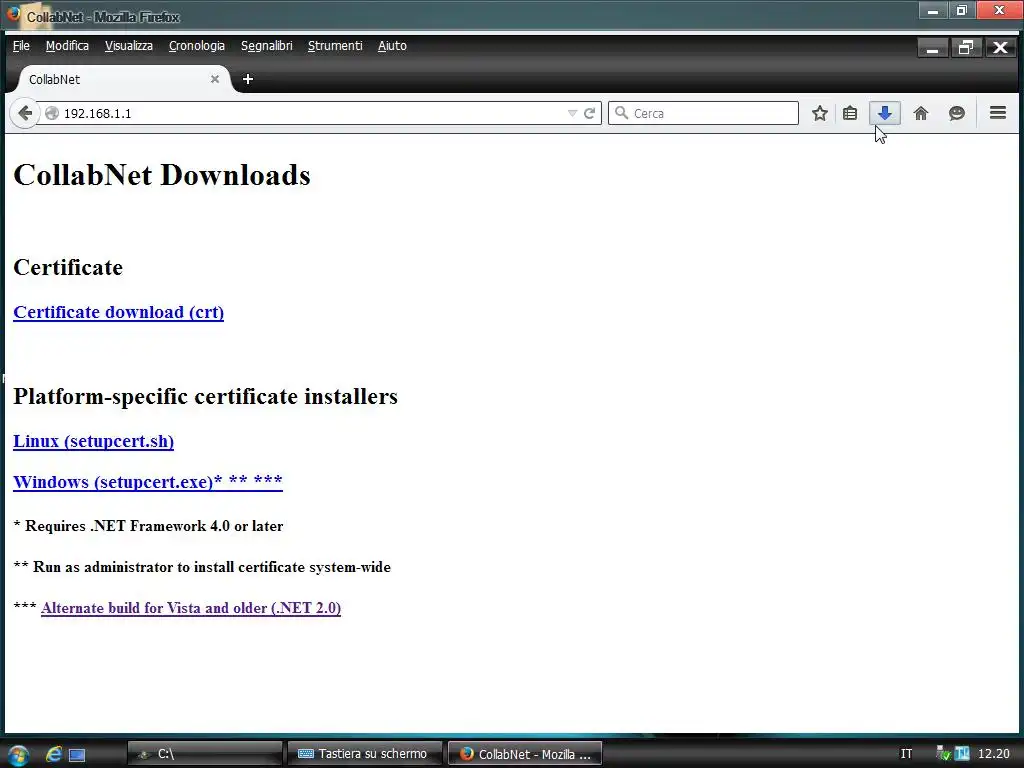Open the Downloads arrow panel
The height and width of the screenshot is (768, 1024).
click(x=885, y=113)
